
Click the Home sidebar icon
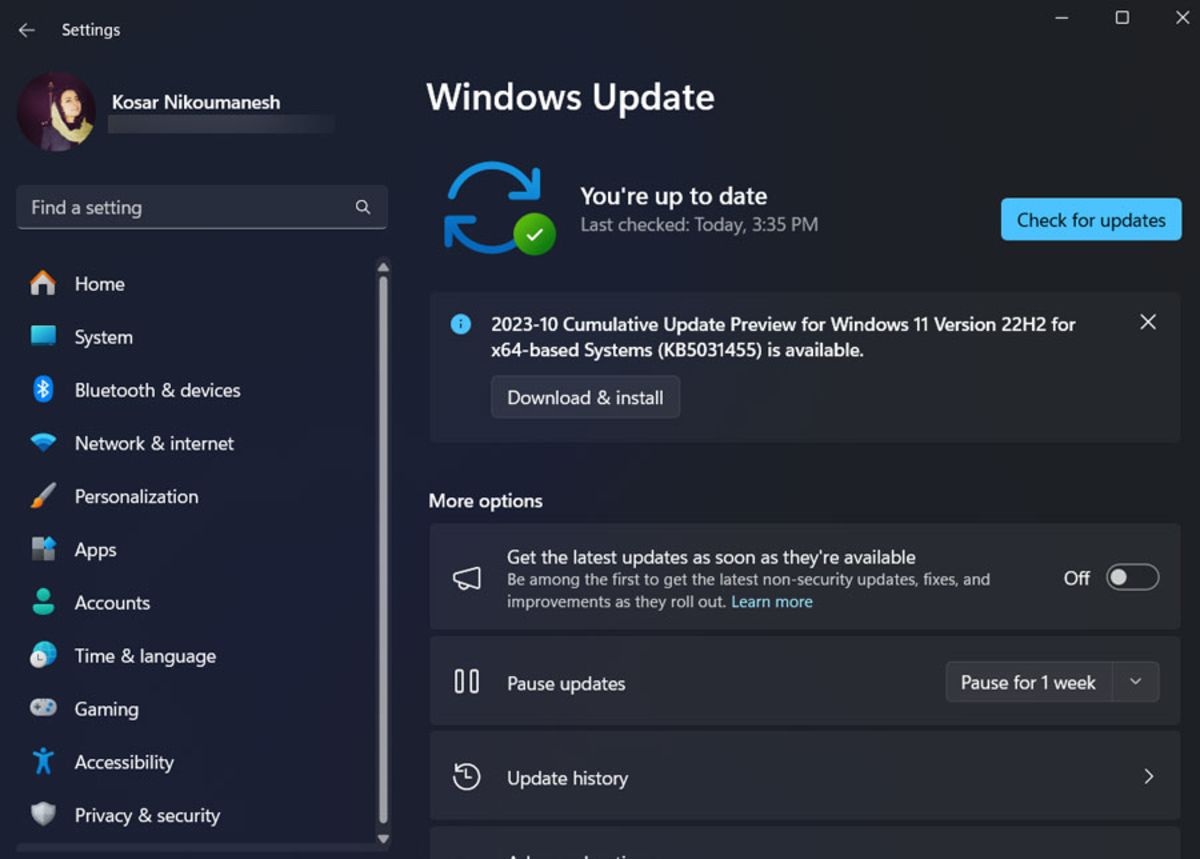(43, 284)
